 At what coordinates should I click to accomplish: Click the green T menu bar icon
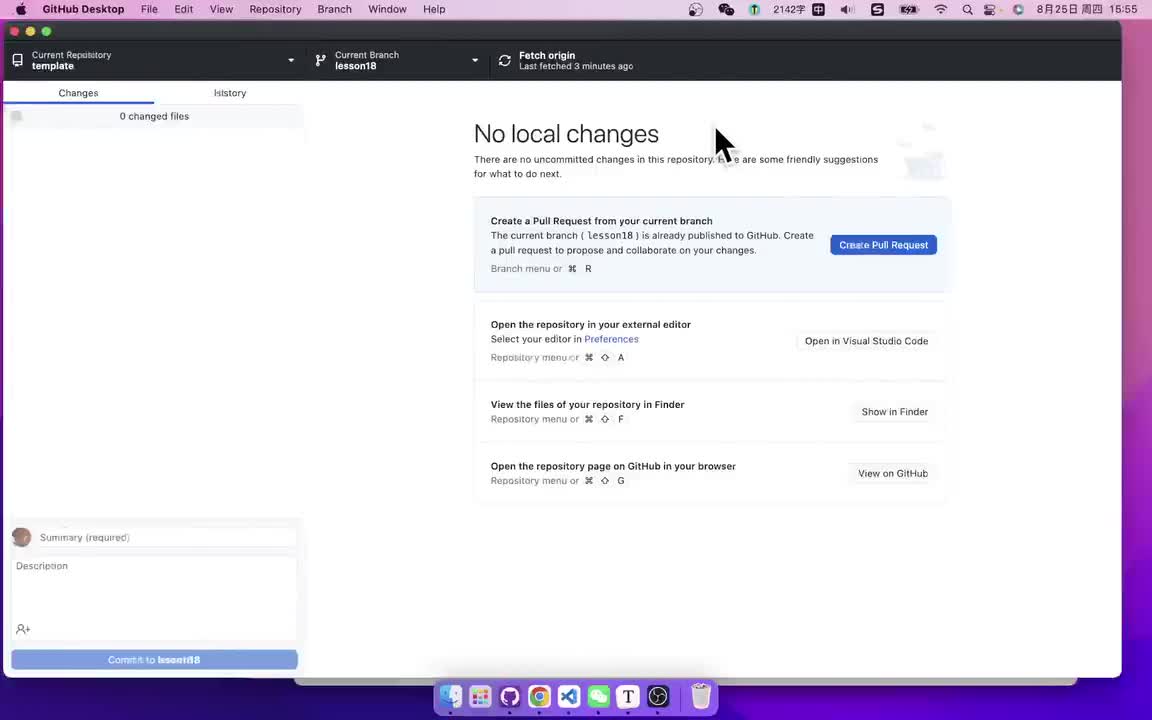tap(755, 10)
